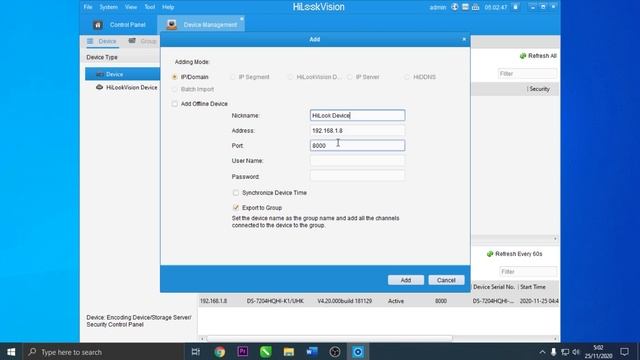
Task: Click the alarm siren icon in title bar
Action: [x=476, y=7]
